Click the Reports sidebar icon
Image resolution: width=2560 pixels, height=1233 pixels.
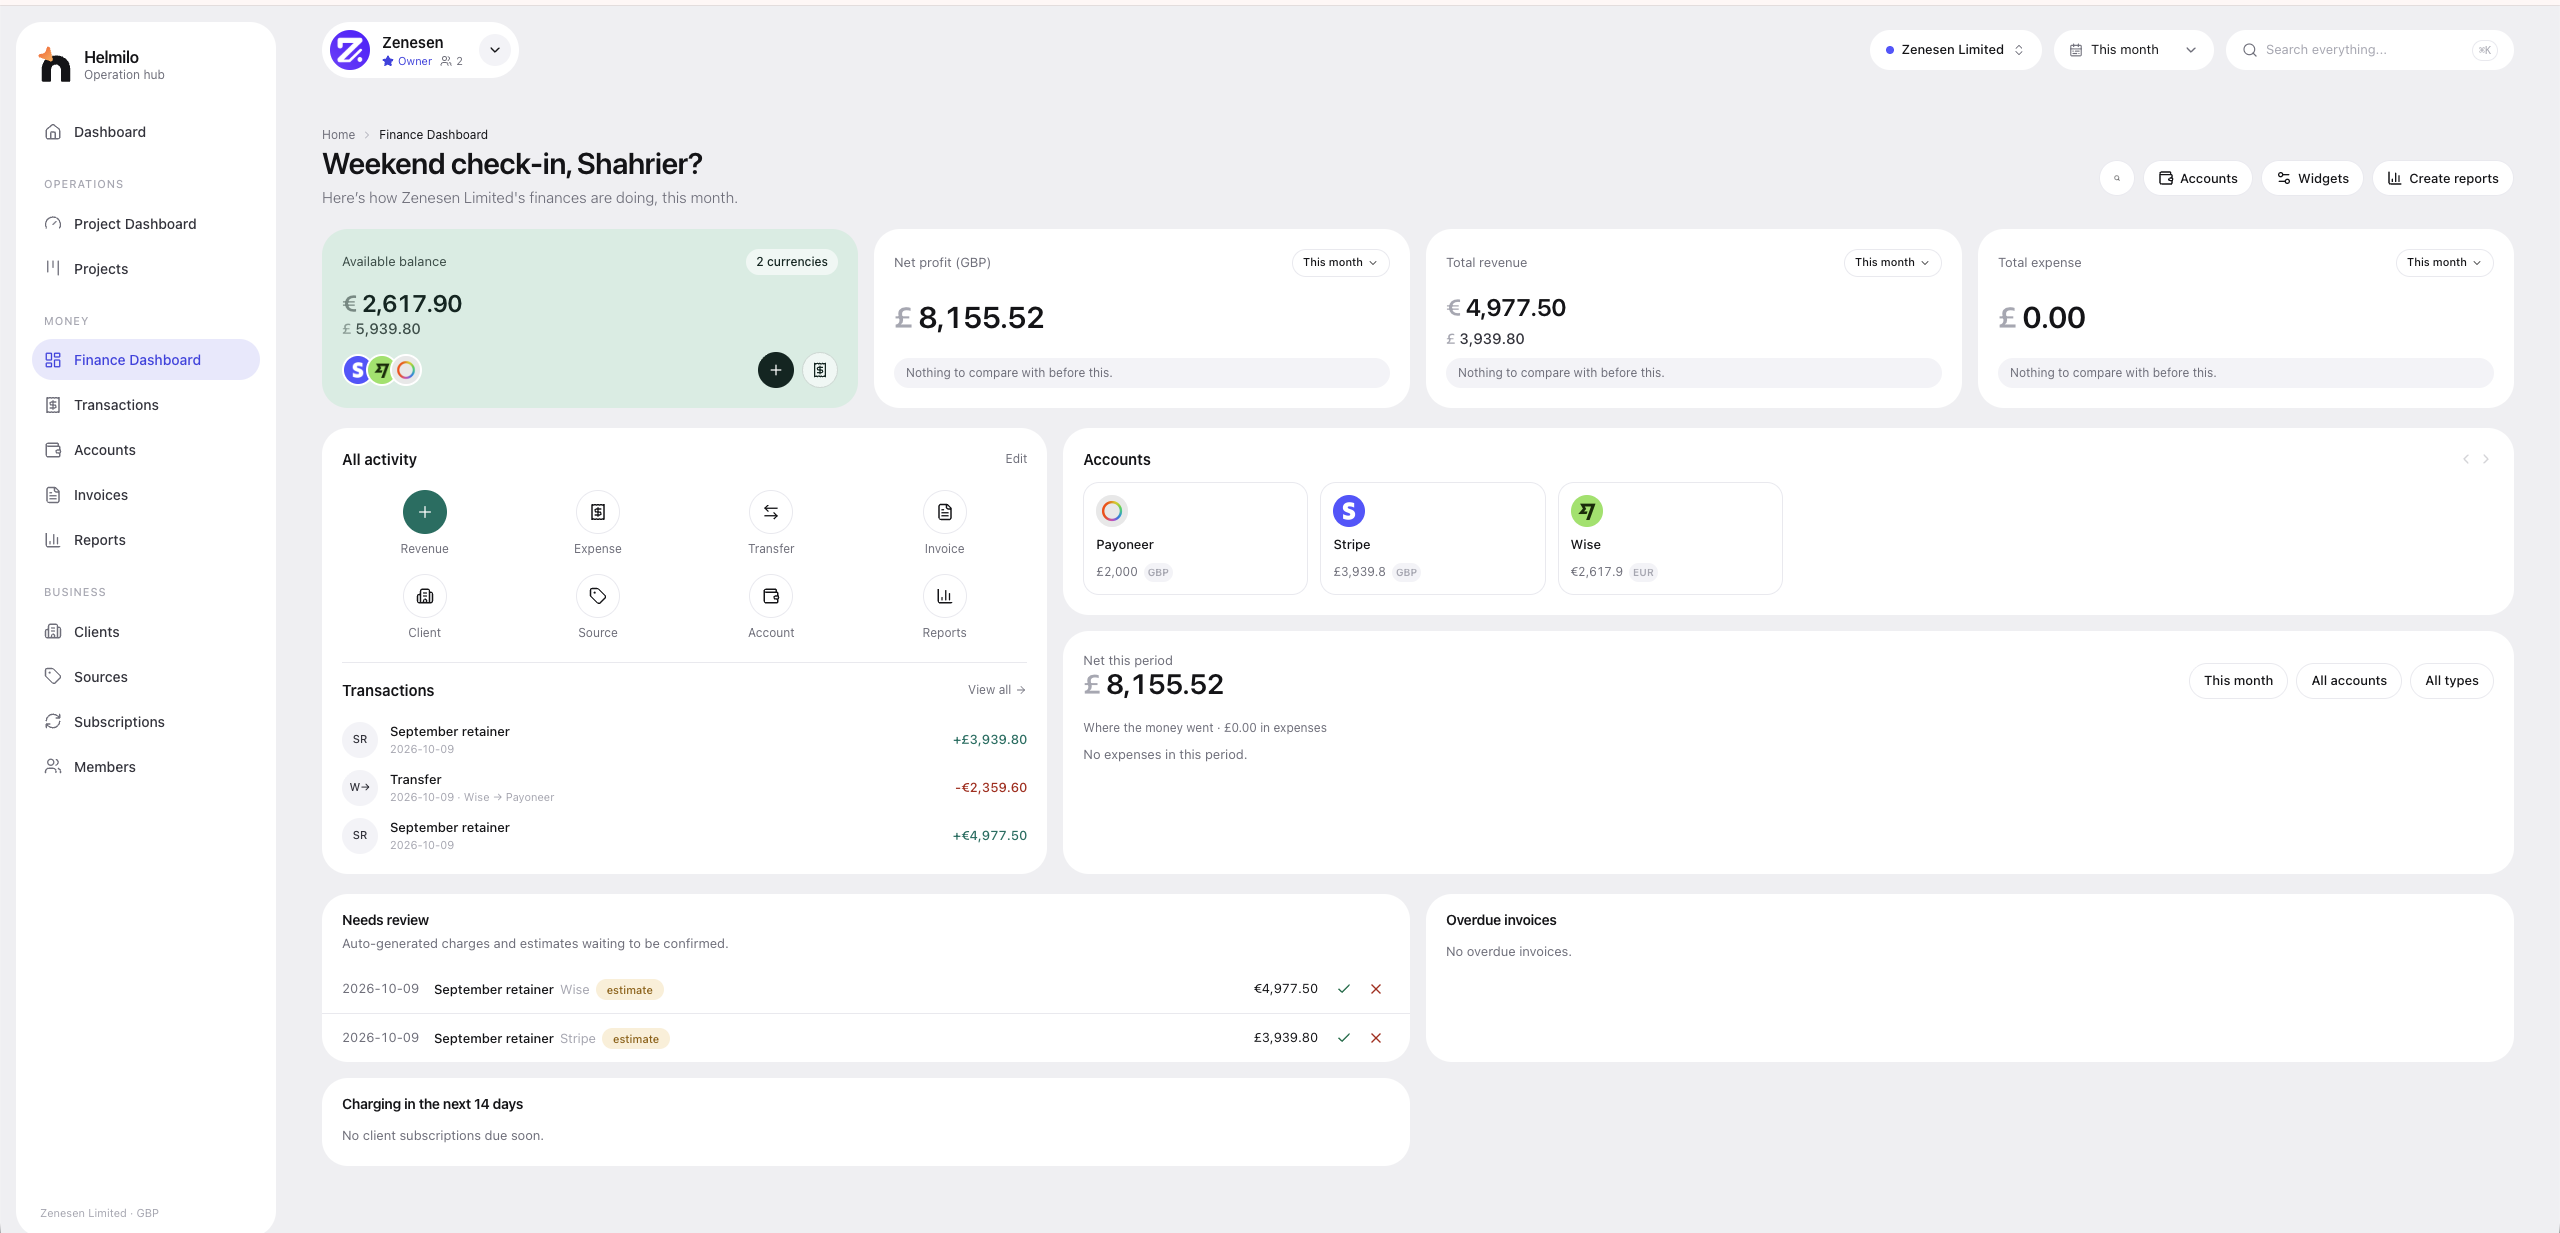53,540
